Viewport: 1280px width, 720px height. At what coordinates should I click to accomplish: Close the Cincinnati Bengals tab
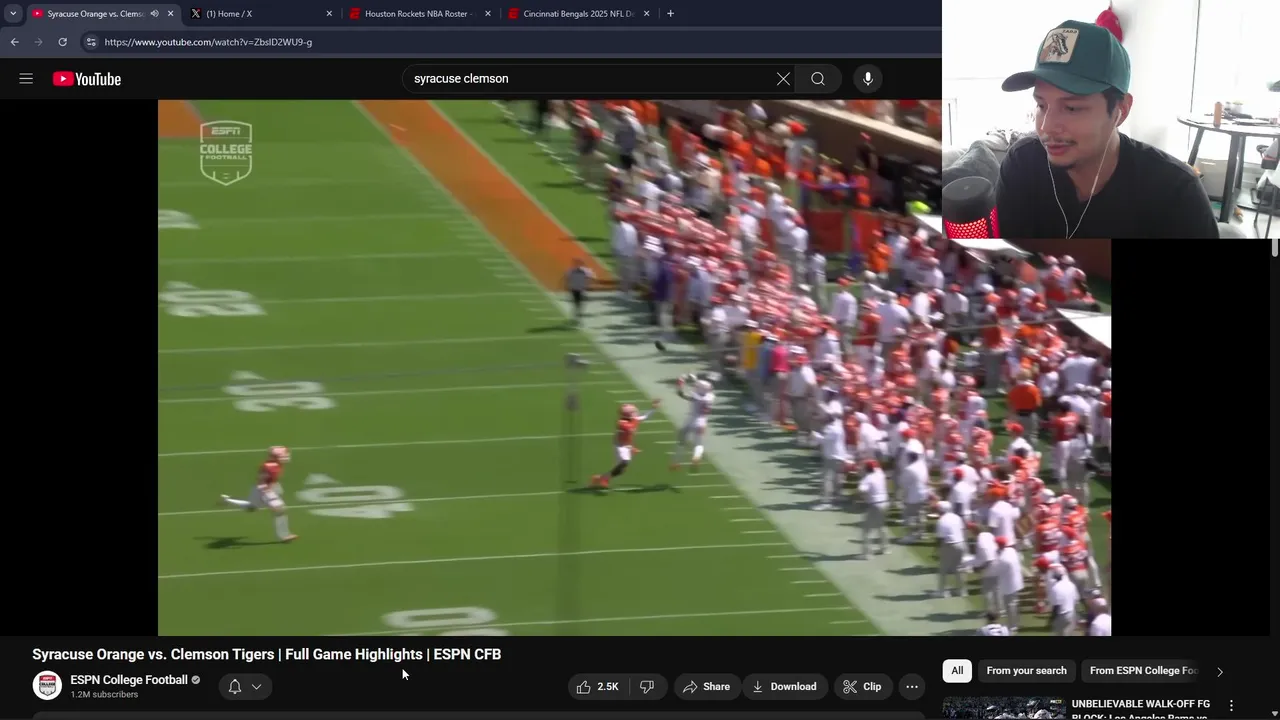646,14
